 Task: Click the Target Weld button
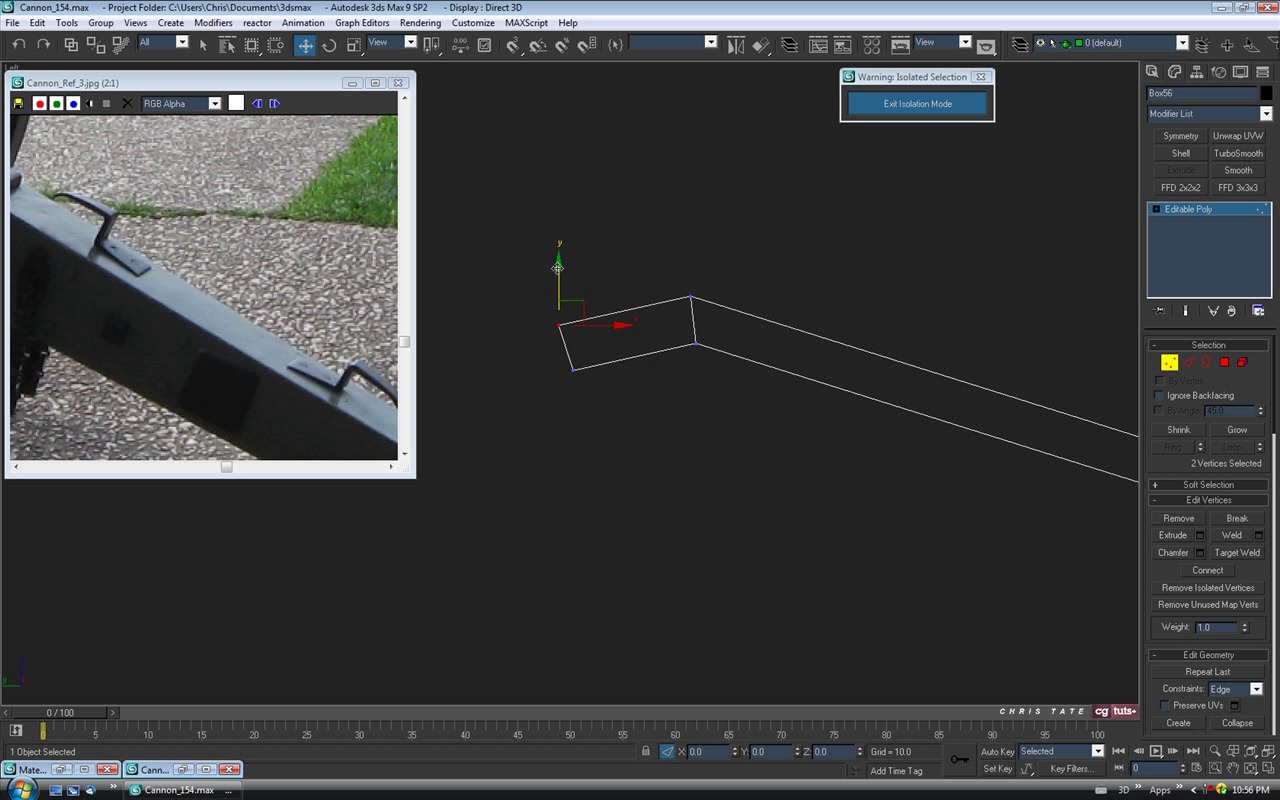pos(1237,552)
